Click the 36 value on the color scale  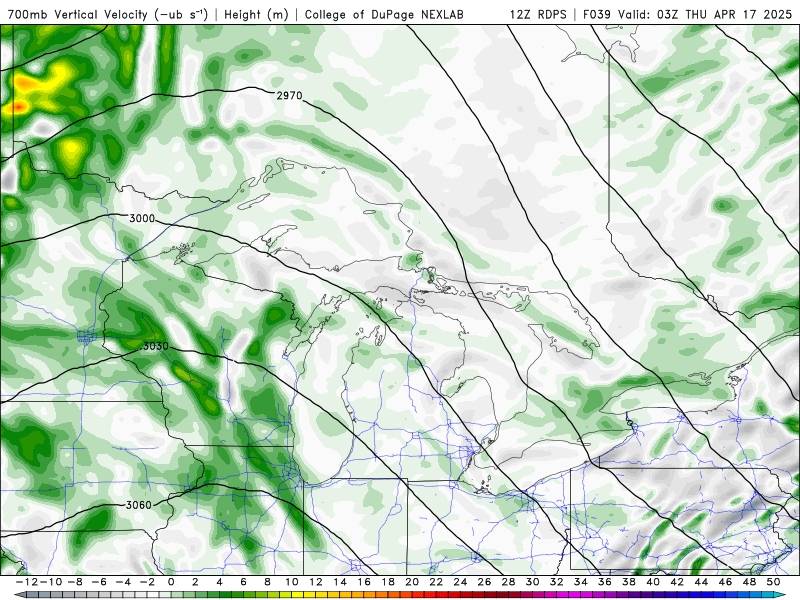click(605, 582)
